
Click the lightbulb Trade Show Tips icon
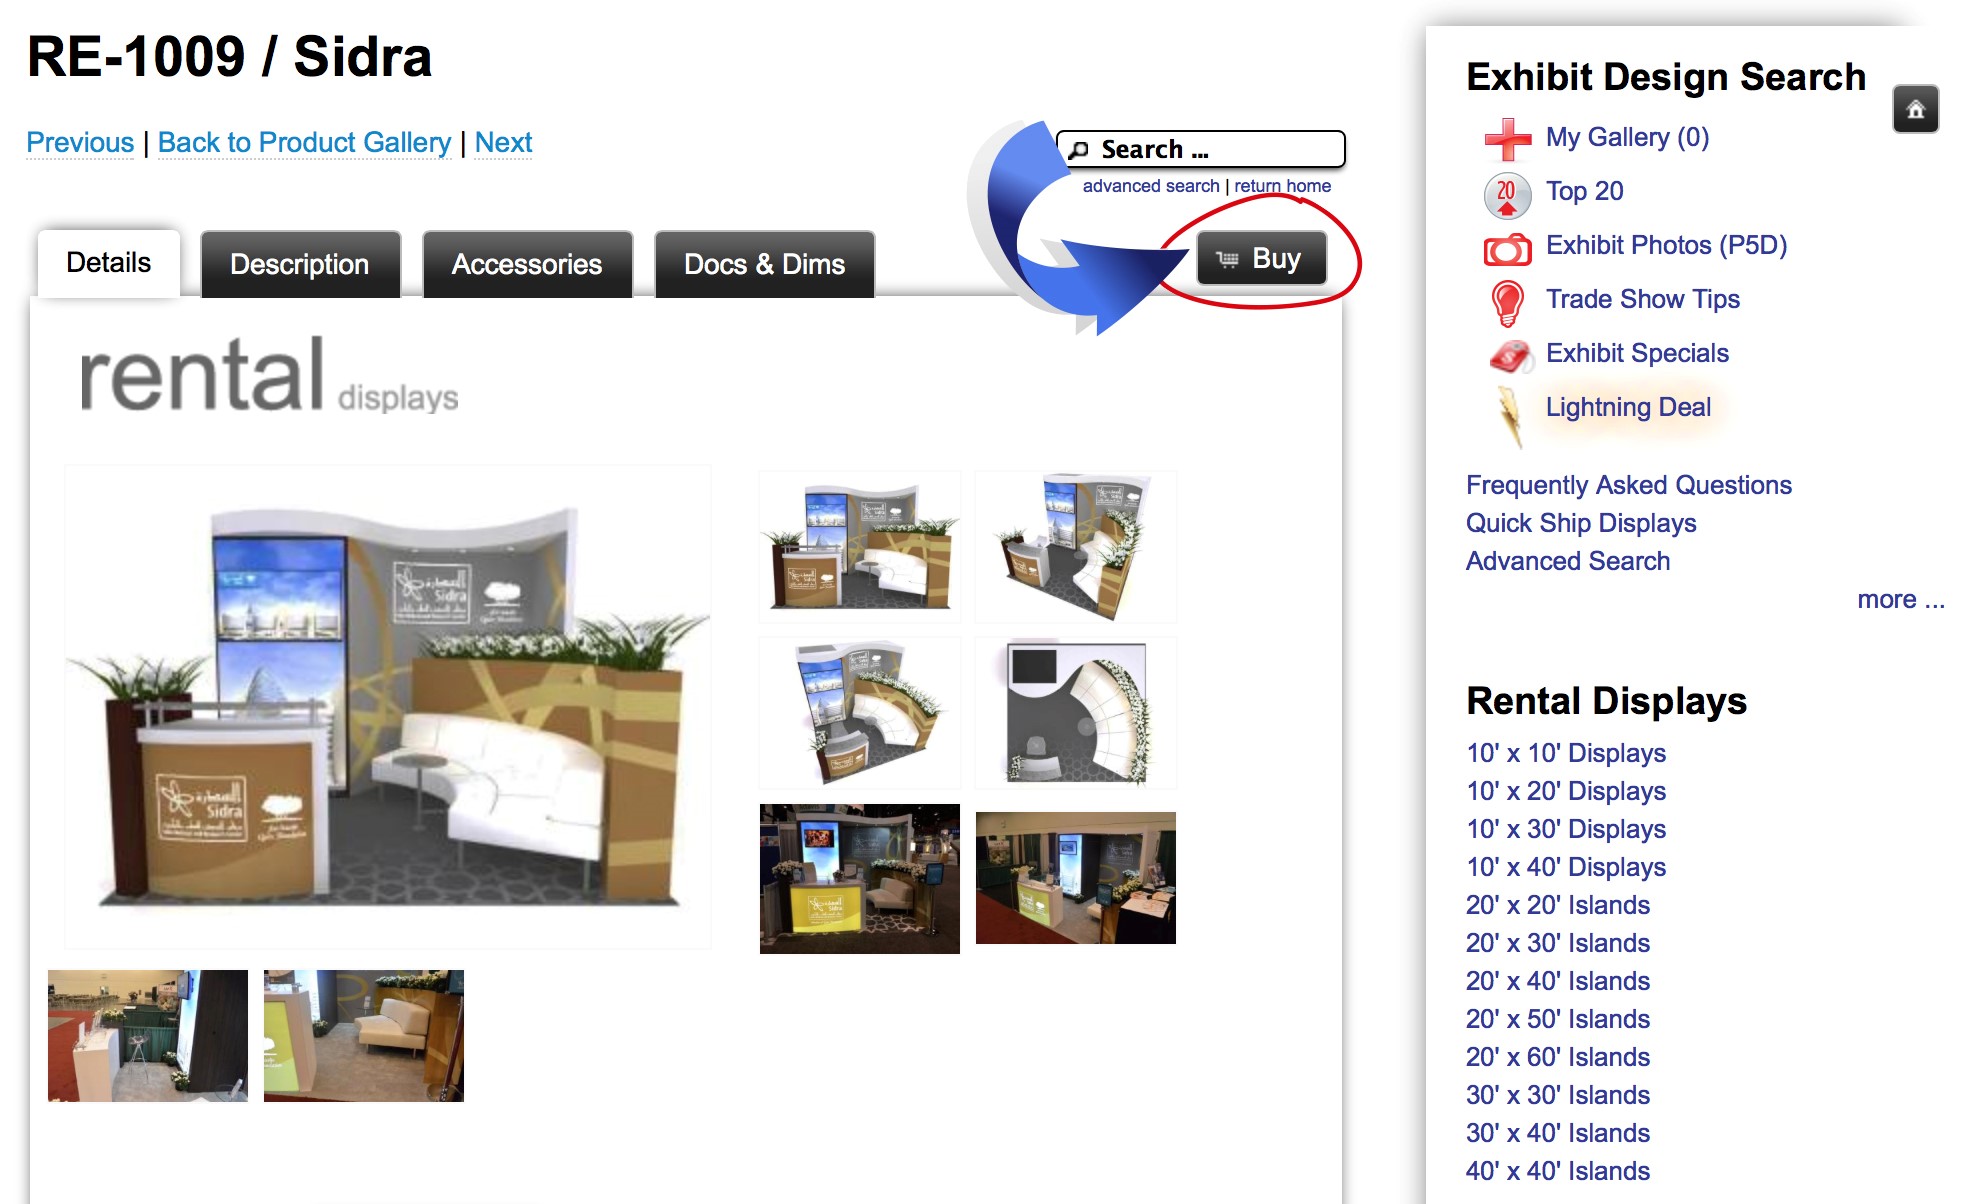click(x=1507, y=302)
